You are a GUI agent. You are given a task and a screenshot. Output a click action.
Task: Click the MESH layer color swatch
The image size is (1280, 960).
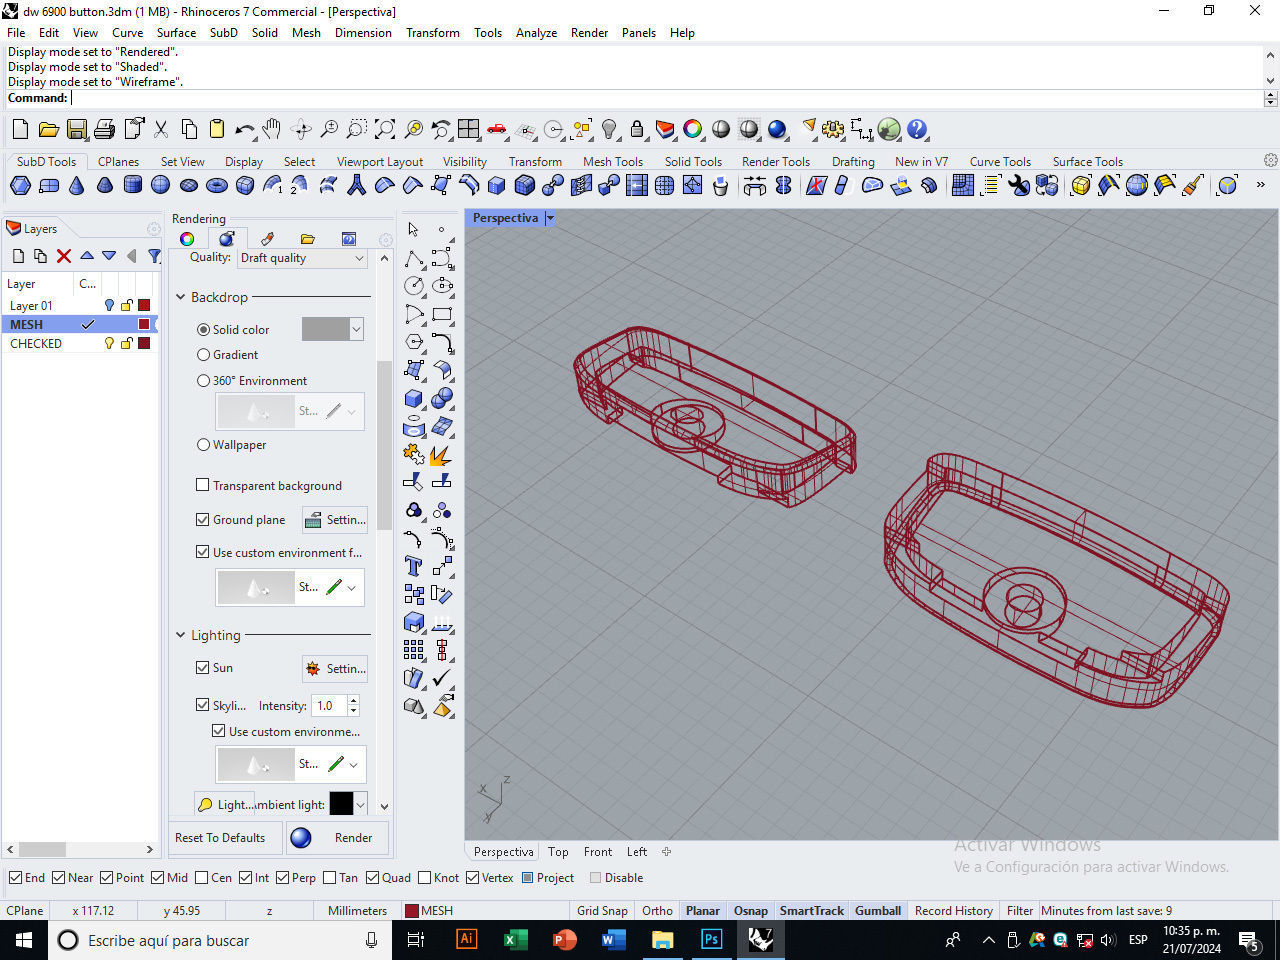click(144, 324)
